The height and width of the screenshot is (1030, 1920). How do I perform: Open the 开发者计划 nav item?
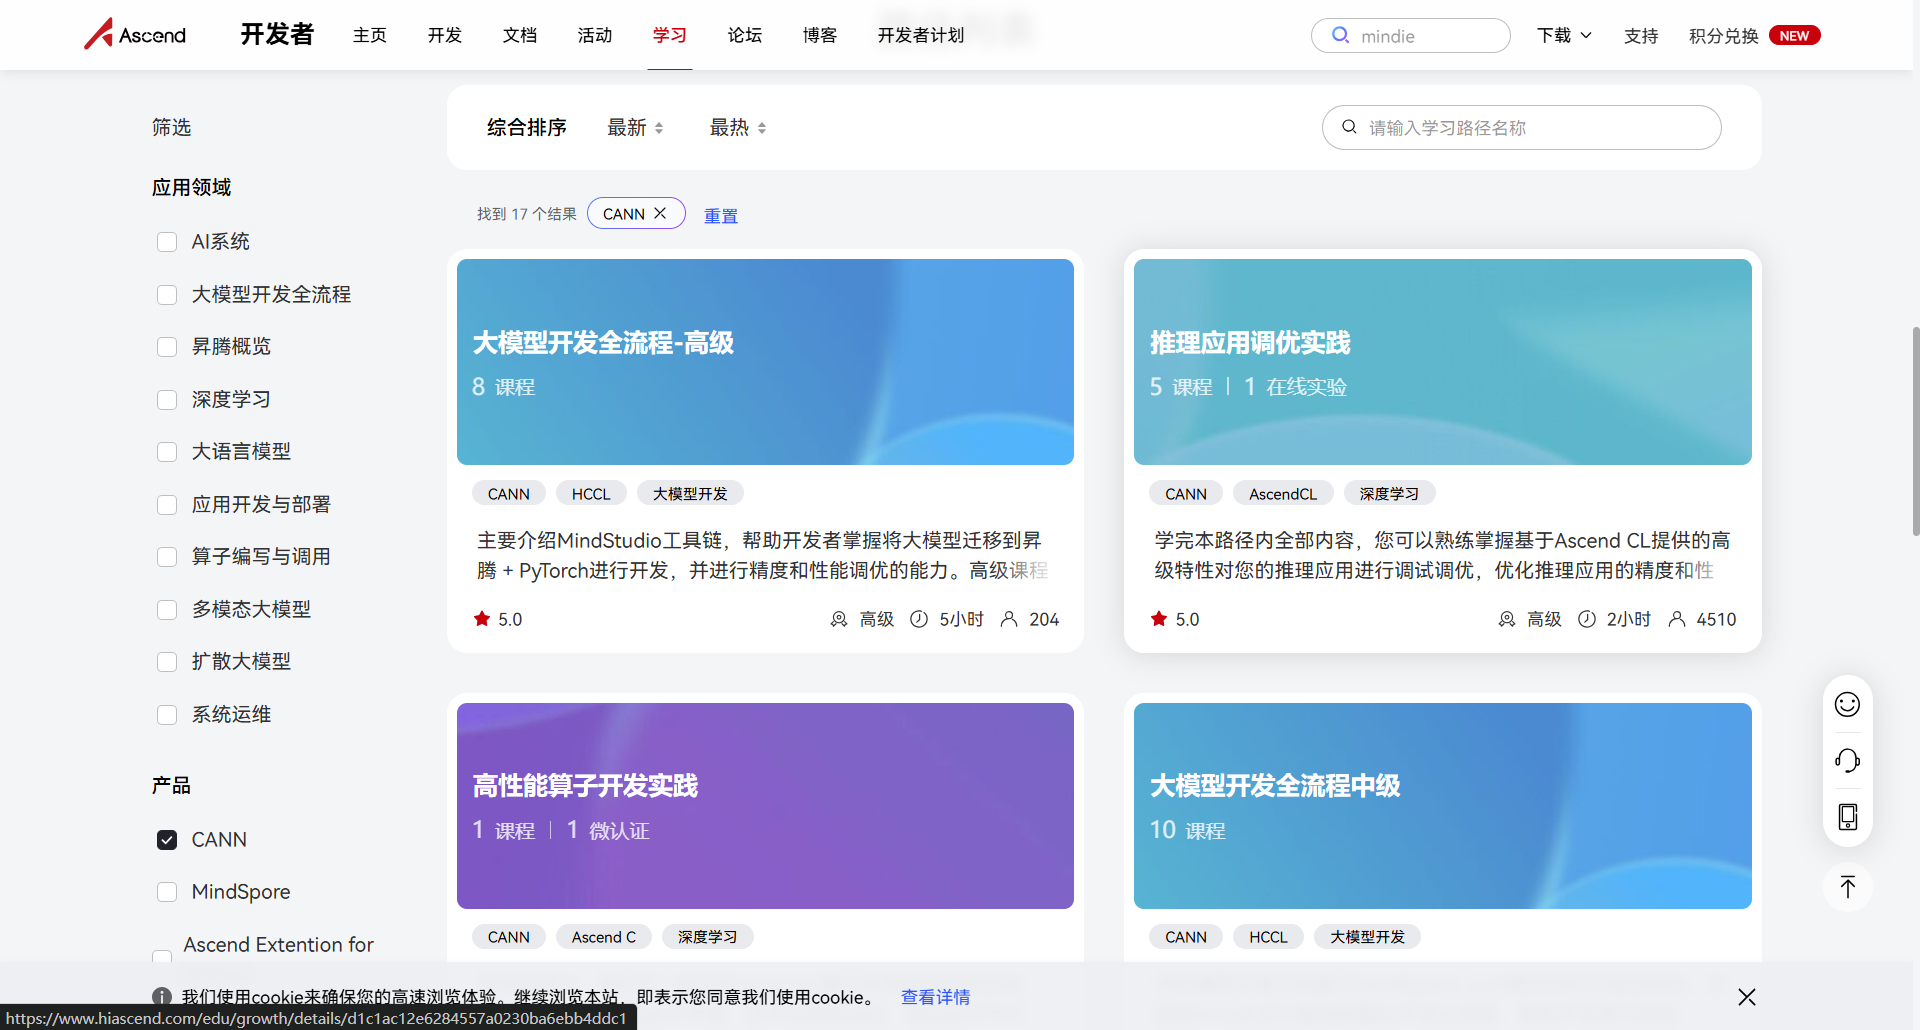click(921, 35)
